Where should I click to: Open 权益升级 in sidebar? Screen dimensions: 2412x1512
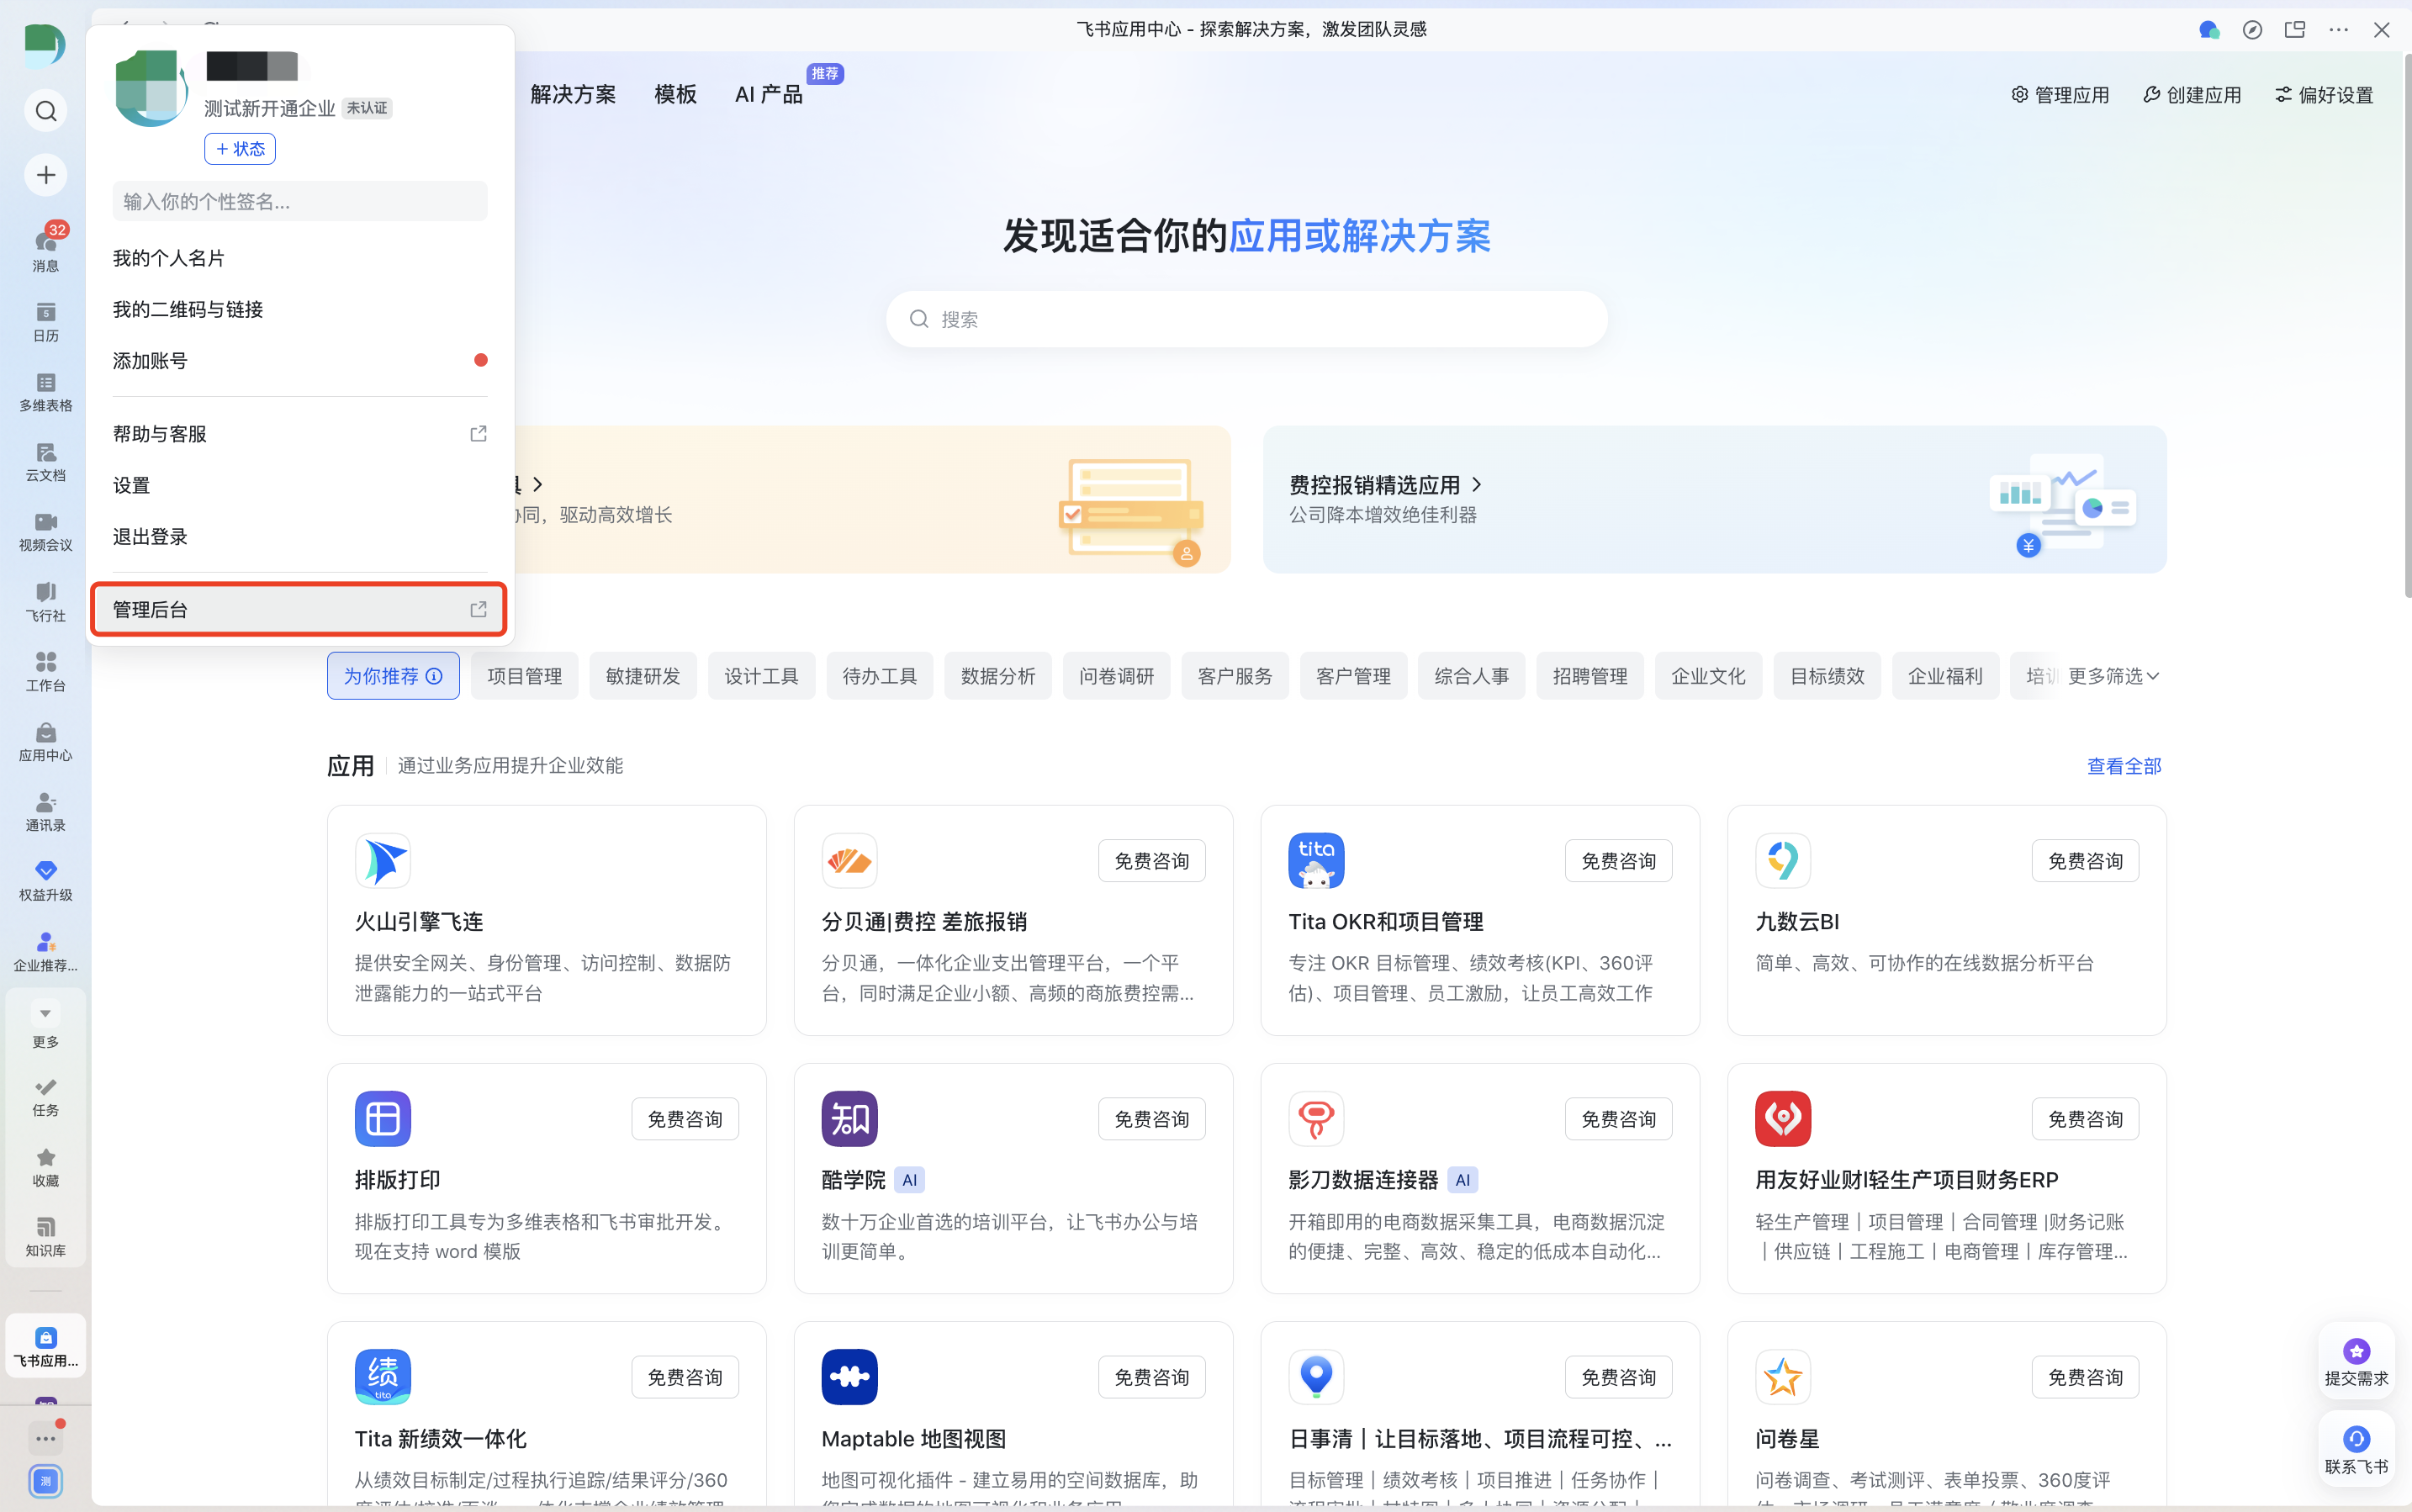46,882
